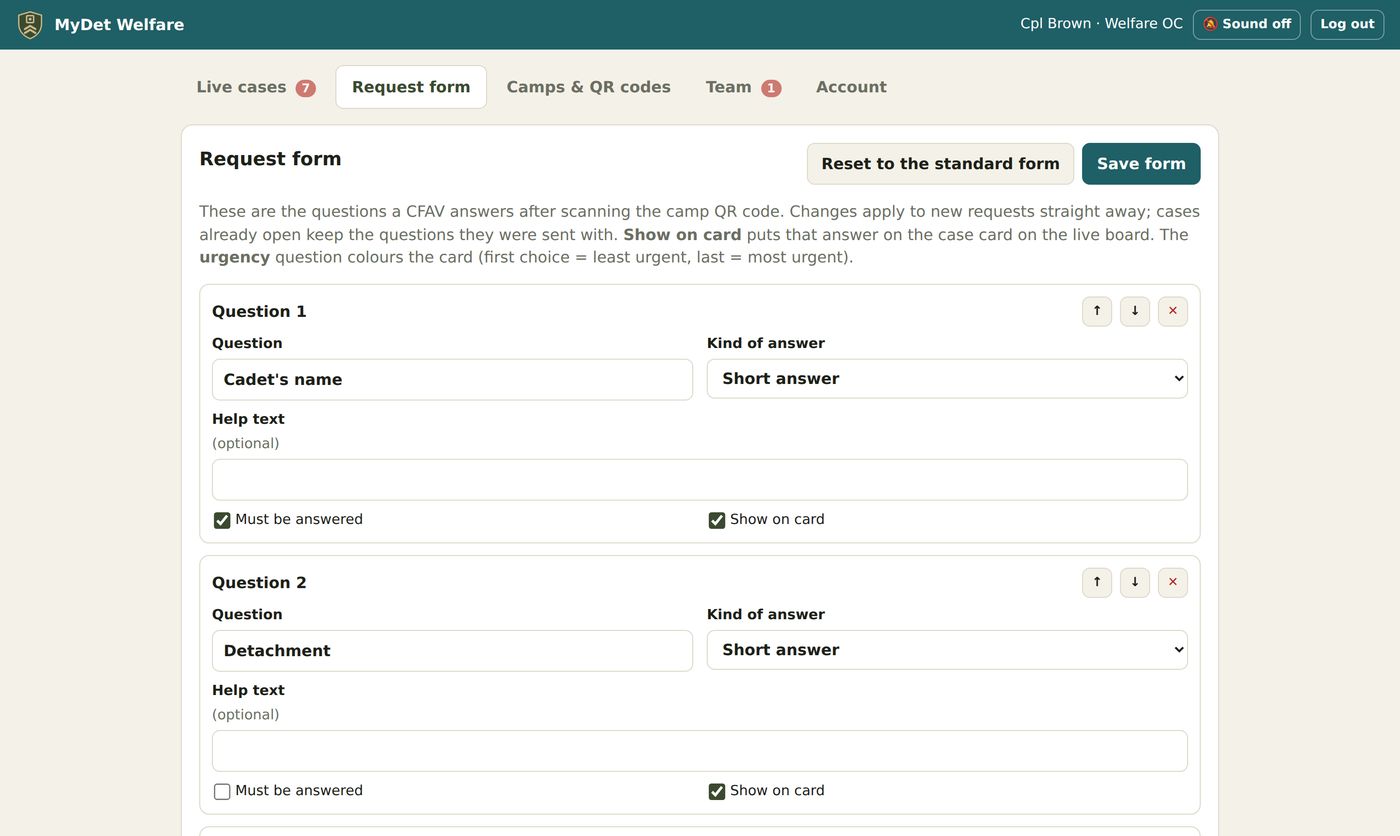1400x836 pixels.
Task: Click Save form button
Action: pos(1141,164)
